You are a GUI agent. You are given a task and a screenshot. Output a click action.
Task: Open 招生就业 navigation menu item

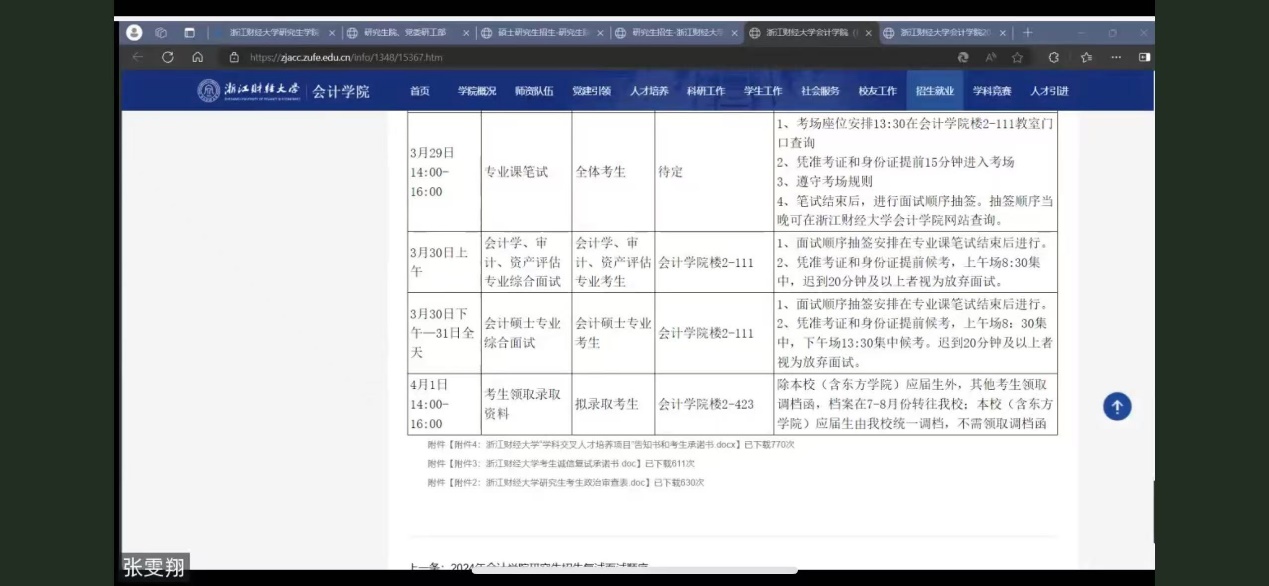click(x=934, y=91)
